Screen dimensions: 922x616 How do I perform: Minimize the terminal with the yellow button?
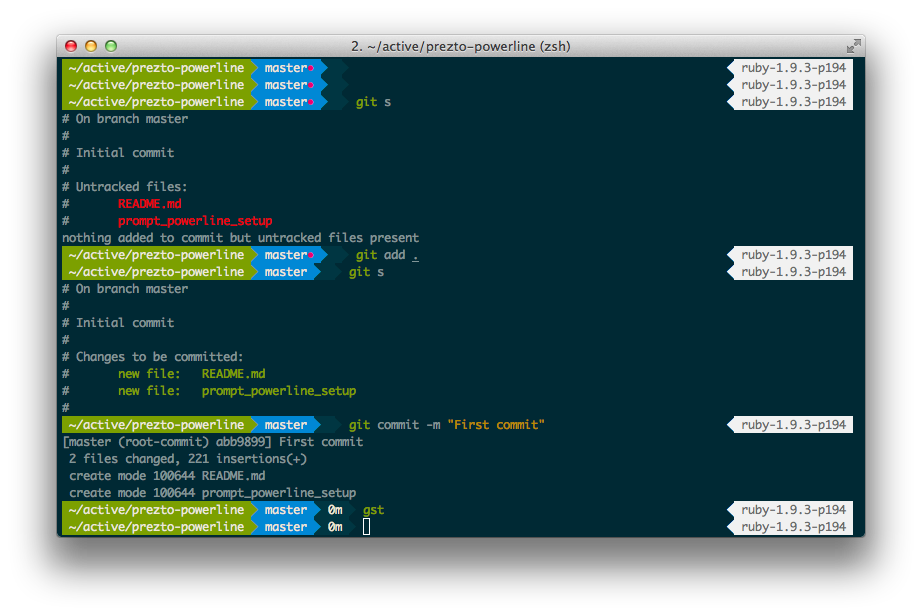pyautogui.click(x=91, y=46)
